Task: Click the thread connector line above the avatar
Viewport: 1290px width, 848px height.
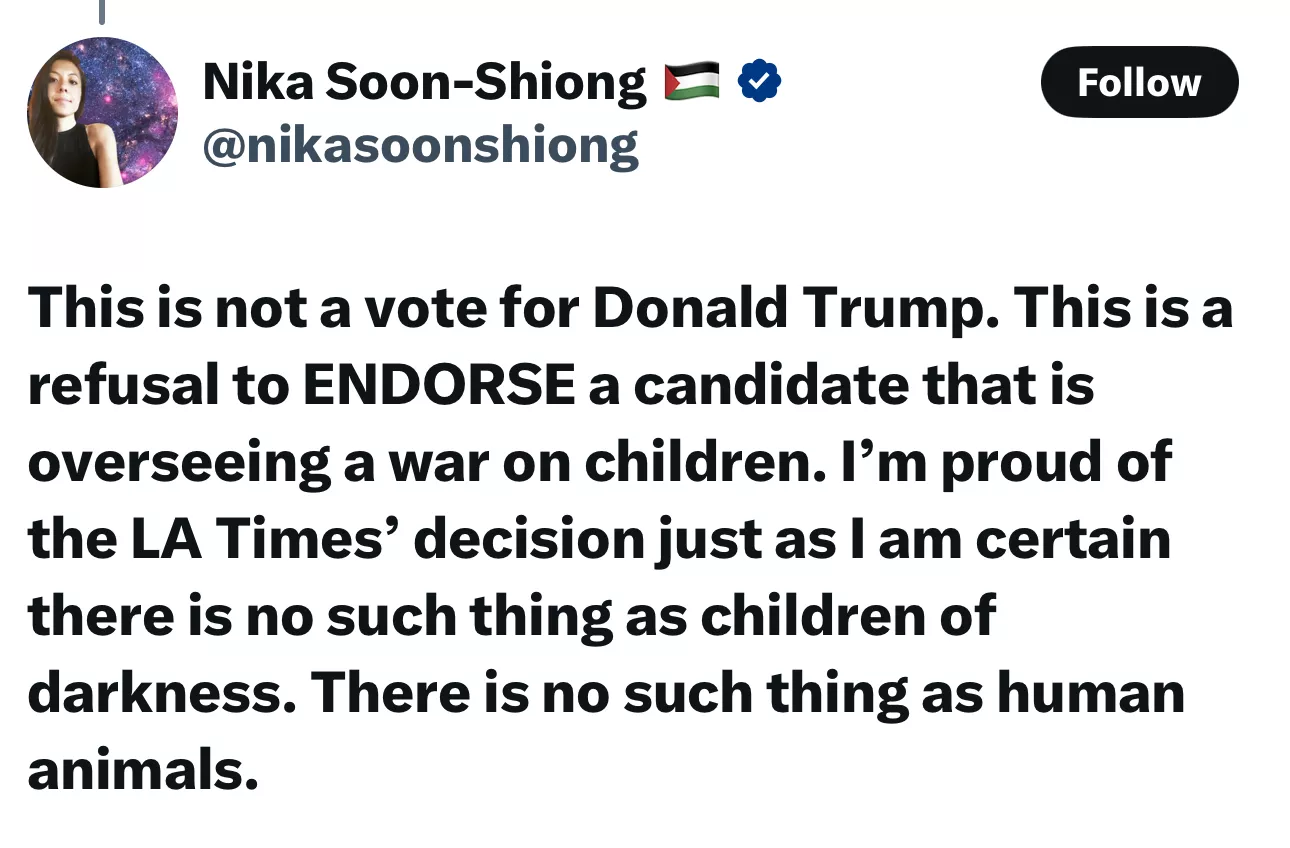Action: click(101, 11)
